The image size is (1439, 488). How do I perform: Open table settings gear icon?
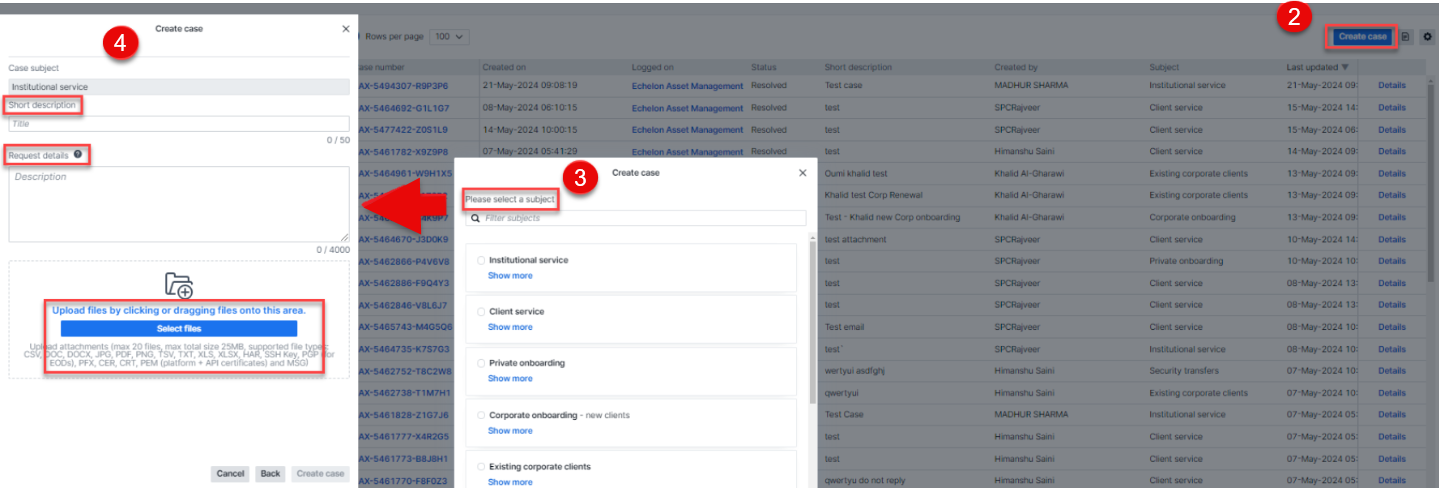coord(1427,37)
